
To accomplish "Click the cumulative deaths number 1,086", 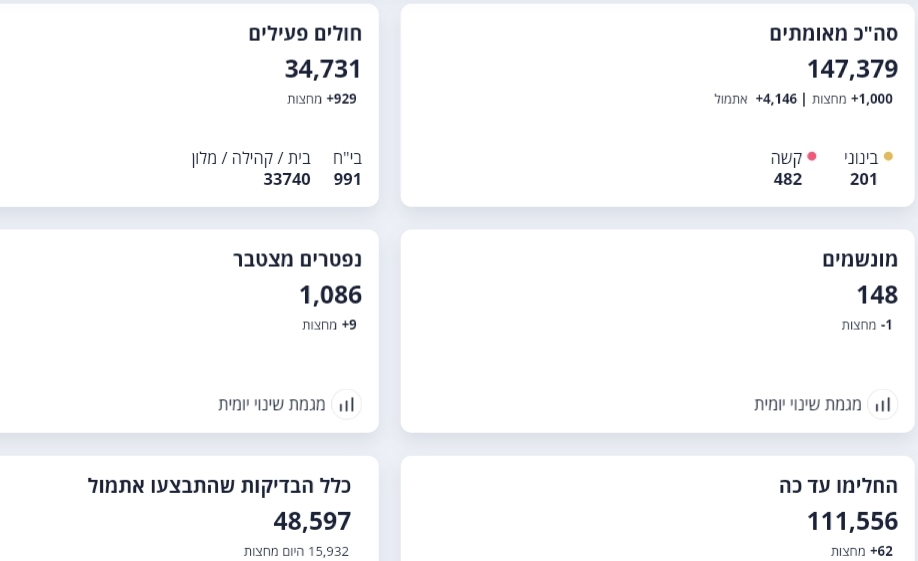I will tap(330, 295).
